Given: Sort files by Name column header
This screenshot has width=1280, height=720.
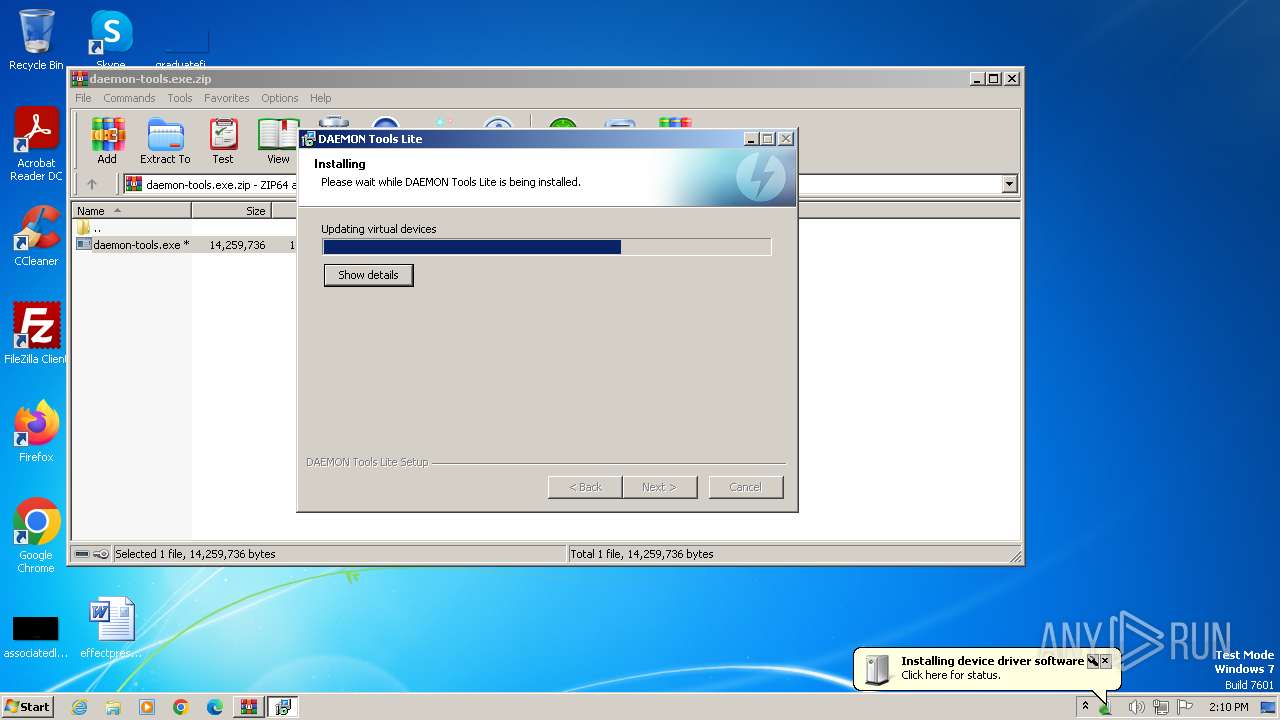Looking at the screenshot, I should point(132,211).
